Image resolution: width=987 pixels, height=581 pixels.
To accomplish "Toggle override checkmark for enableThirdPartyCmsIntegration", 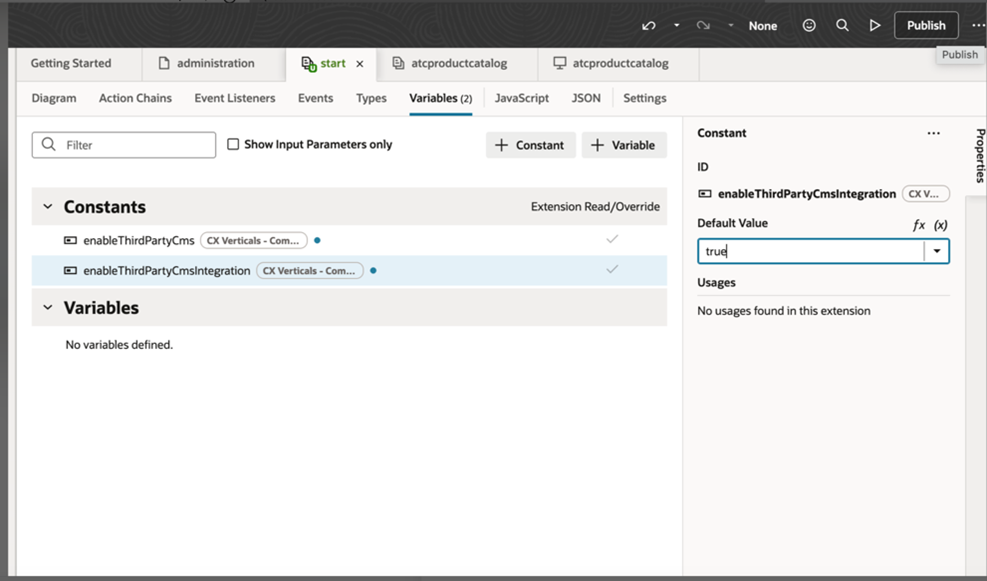I will (612, 269).
